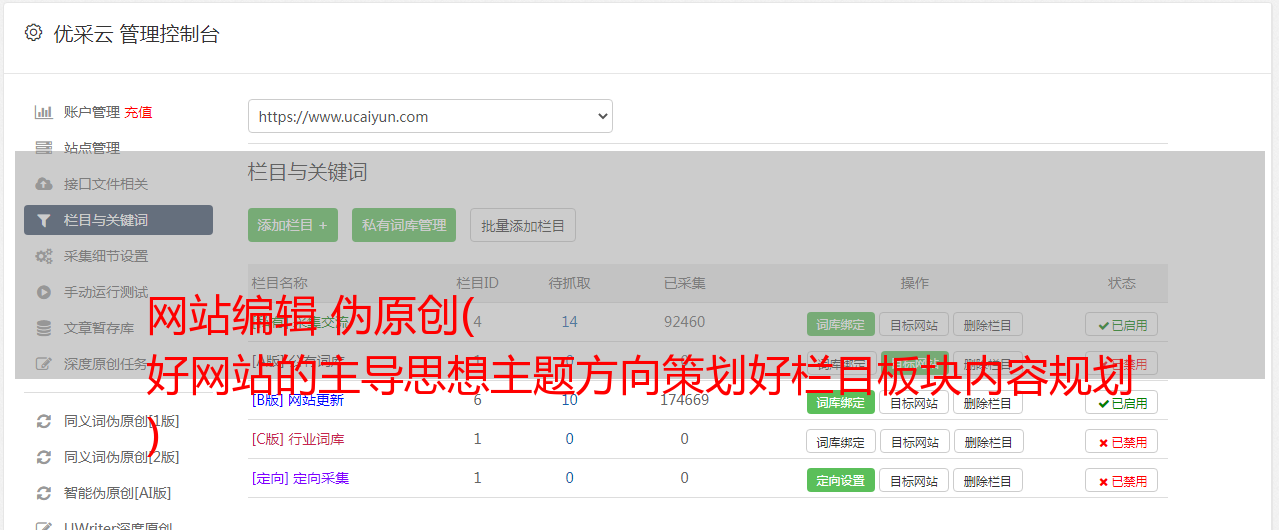Click 批量添加栏目 button
1279x530 pixels.
click(x=523, y=225)
